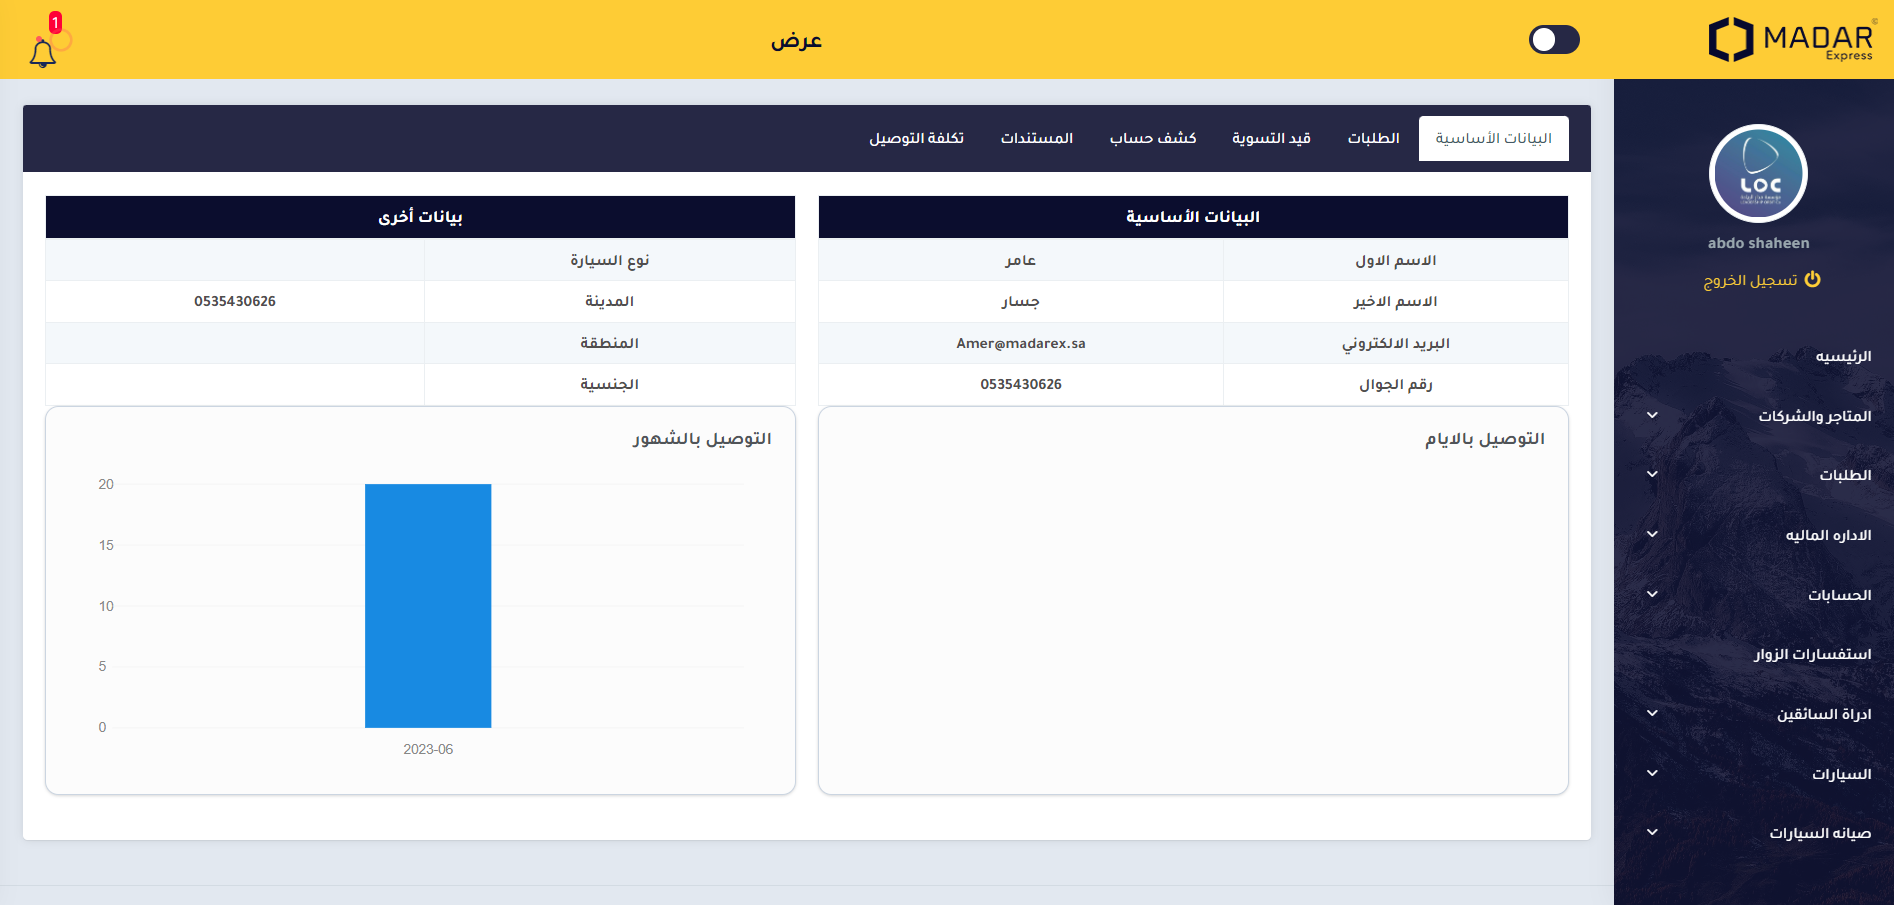Expand the الاداره الماليه sidebar menu
The width and height of the screenshot is (1894, 905).
coord(1827,535)
